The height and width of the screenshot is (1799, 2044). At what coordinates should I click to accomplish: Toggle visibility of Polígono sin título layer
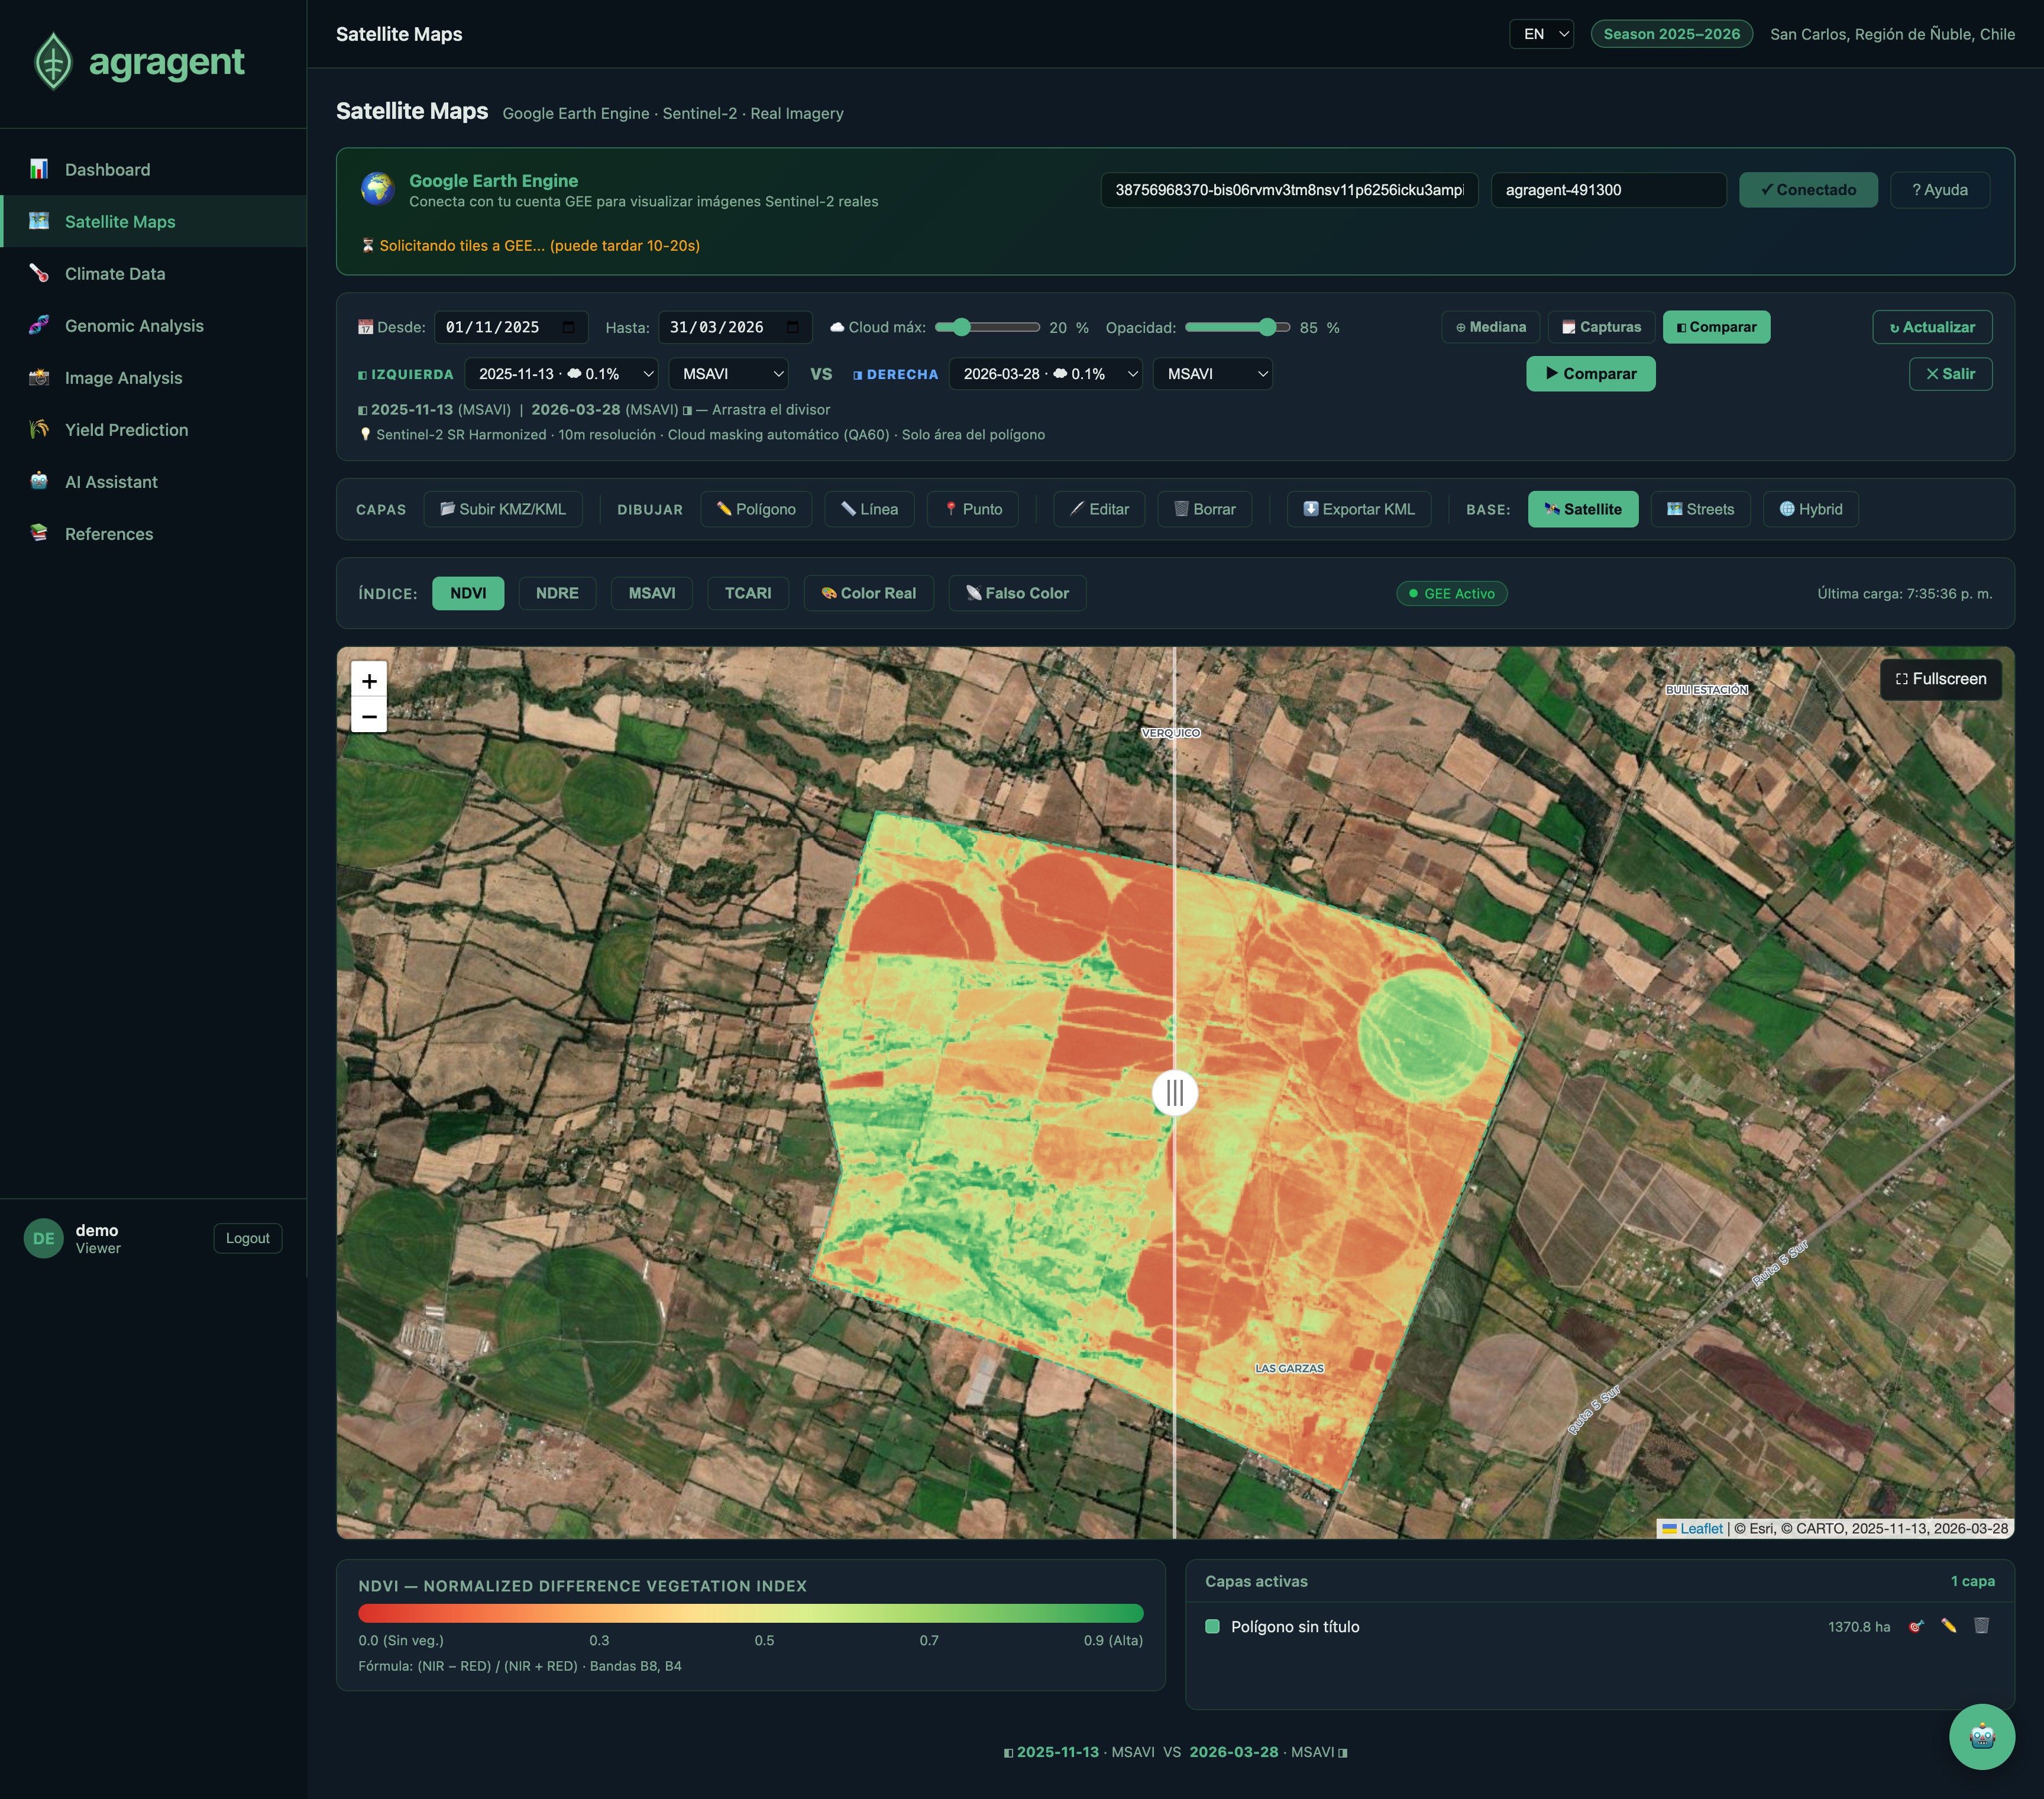click(1213, 1627)
